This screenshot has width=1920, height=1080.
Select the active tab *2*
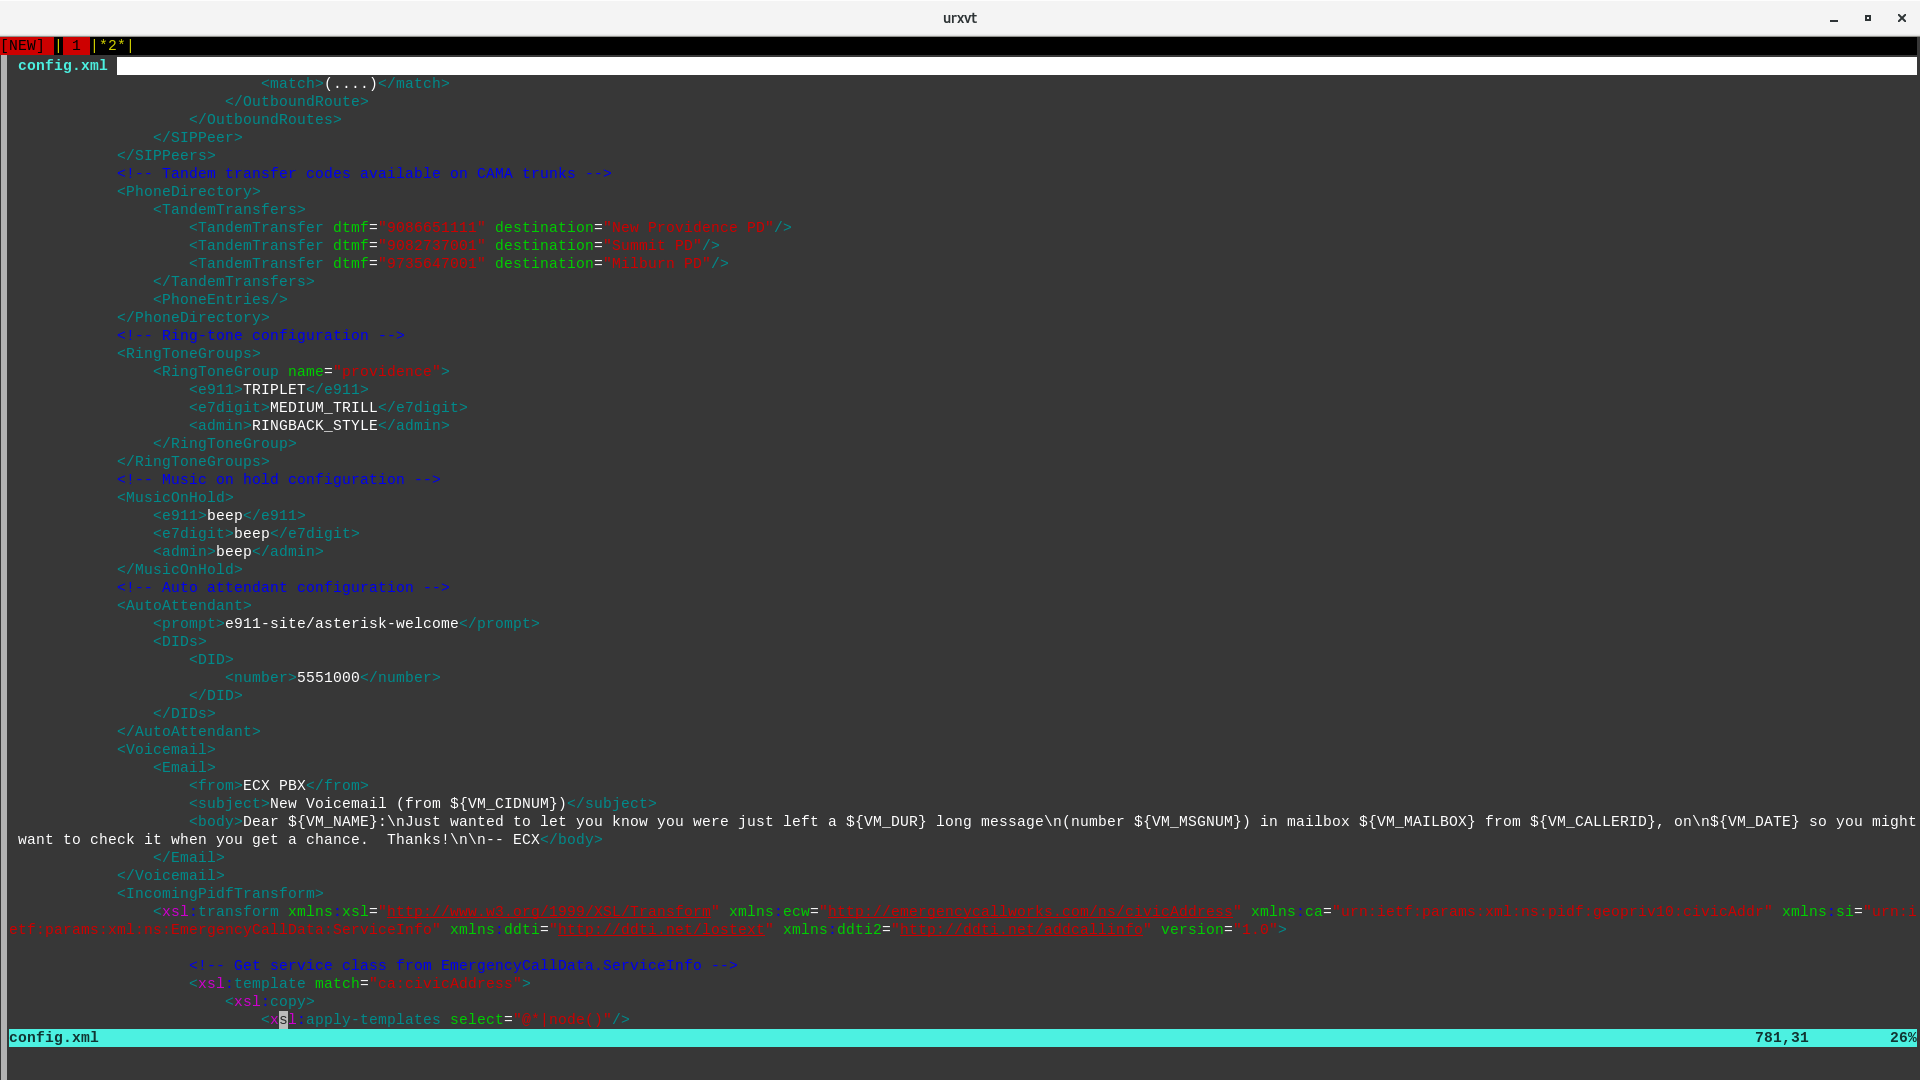point(113,46)
